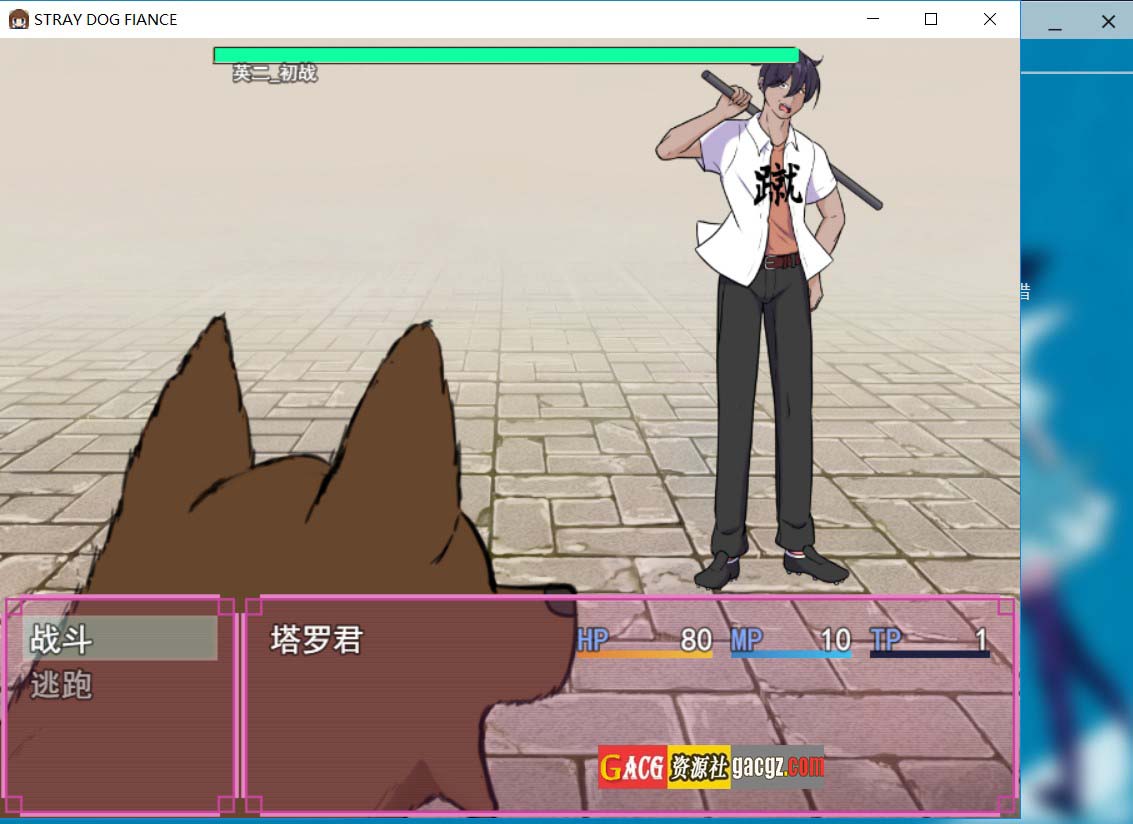
Task: Target the enemy holding the bat
Action: point(769,320)
